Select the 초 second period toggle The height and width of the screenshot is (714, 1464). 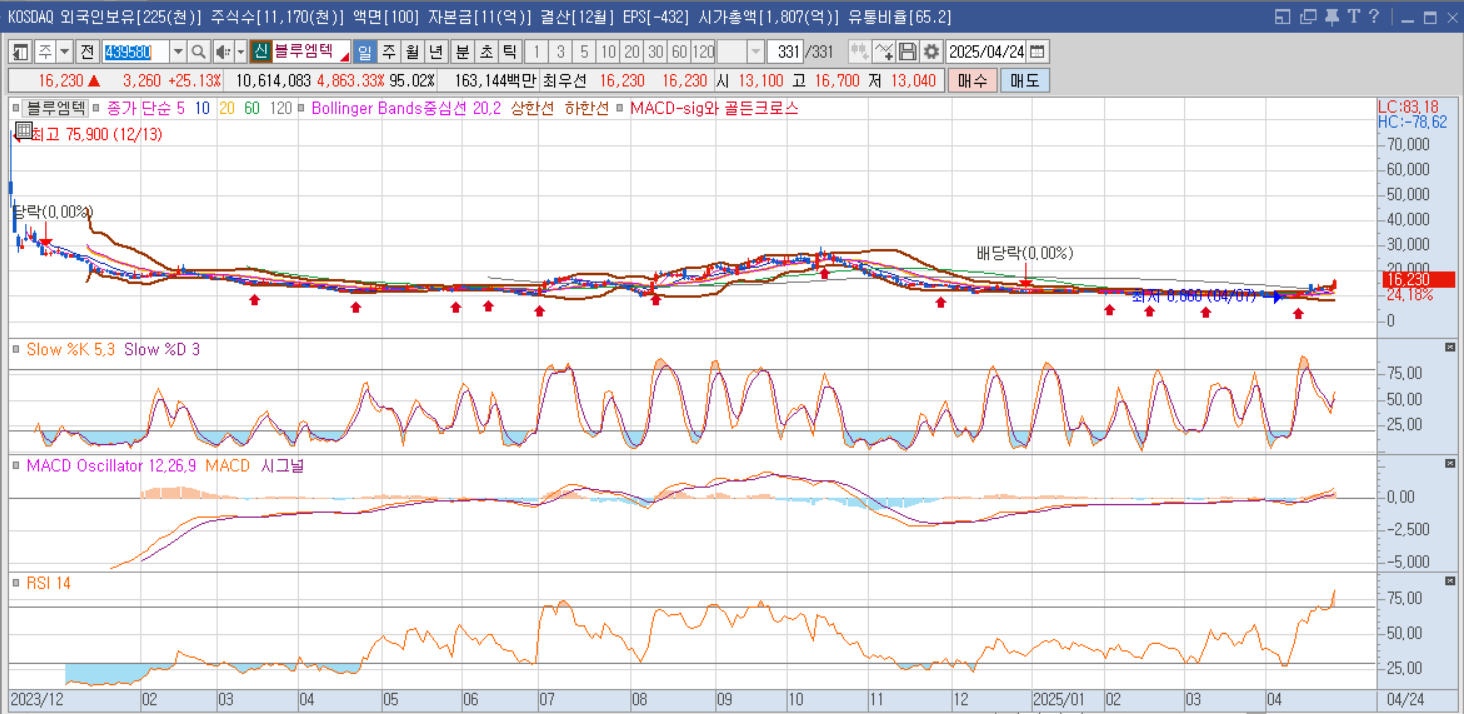[486, 52]
